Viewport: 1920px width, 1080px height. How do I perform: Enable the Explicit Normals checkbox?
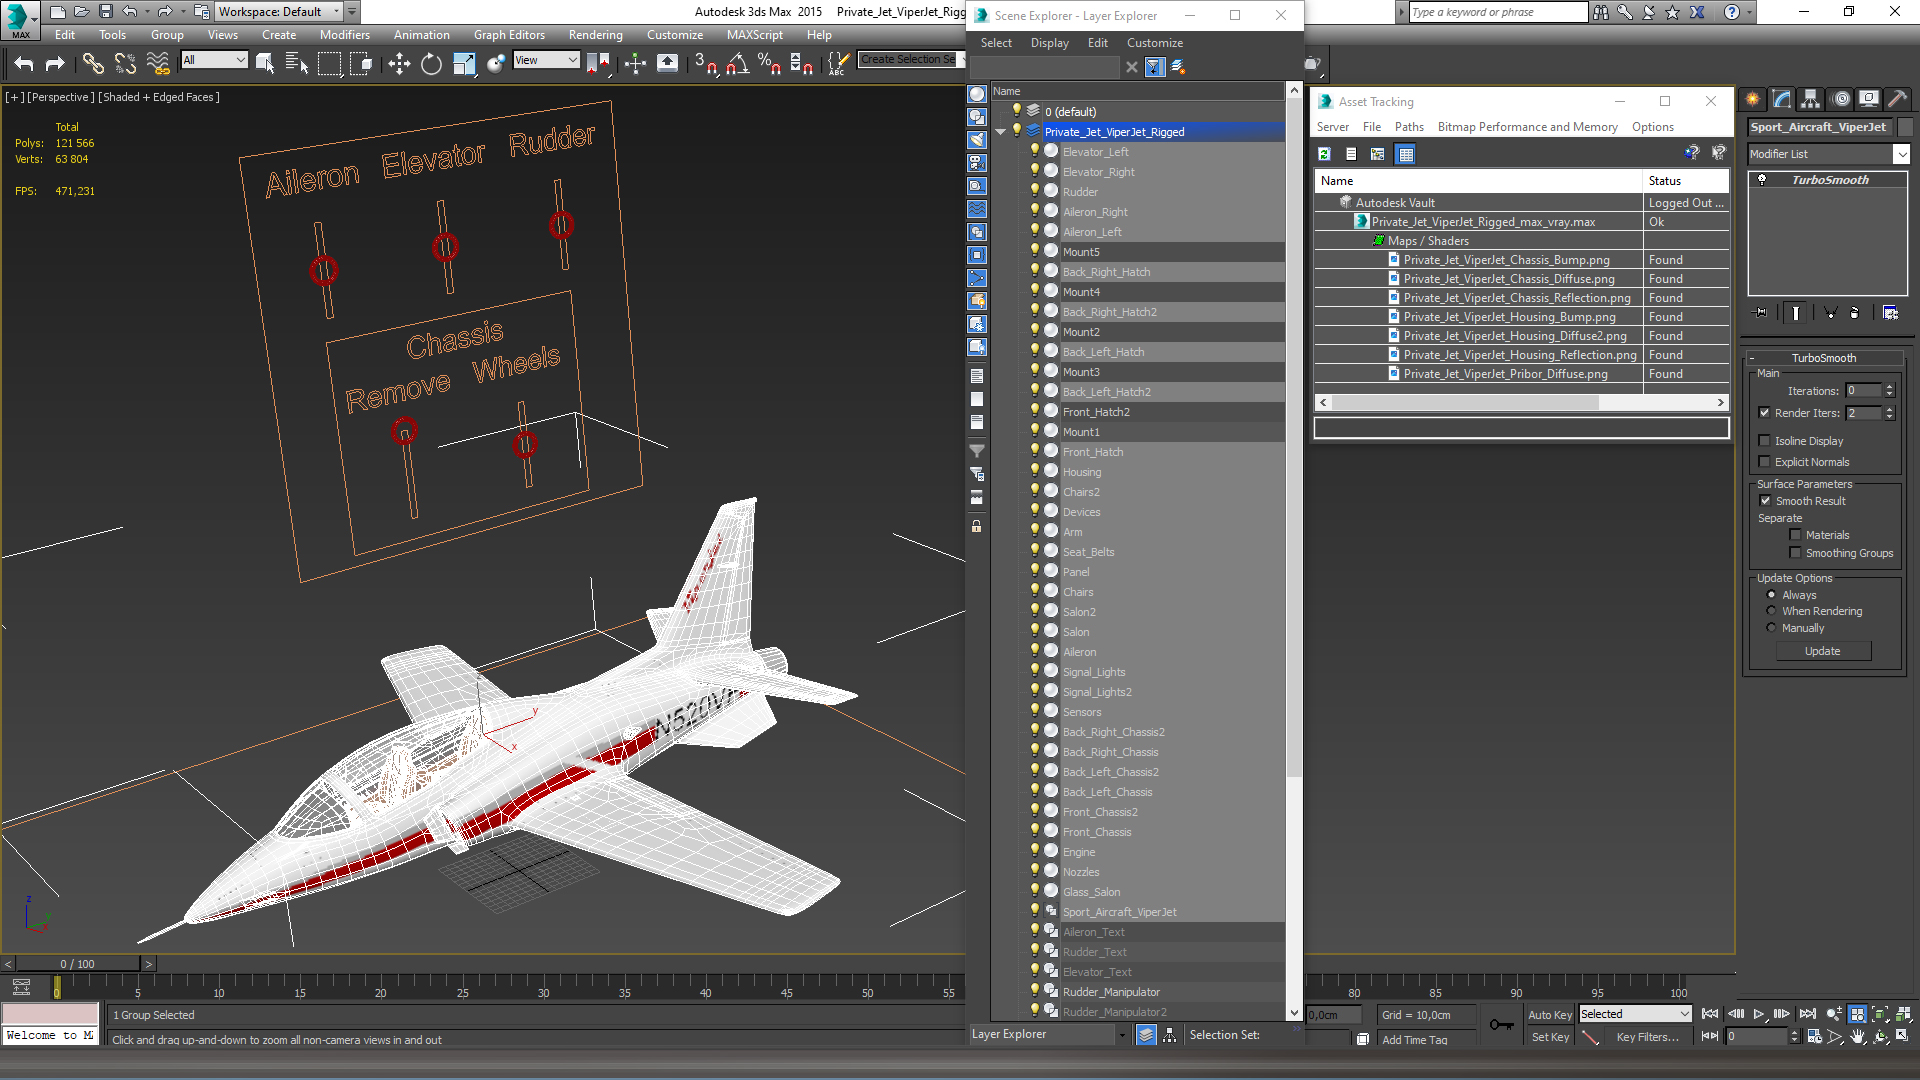(x=1765, y=462)
